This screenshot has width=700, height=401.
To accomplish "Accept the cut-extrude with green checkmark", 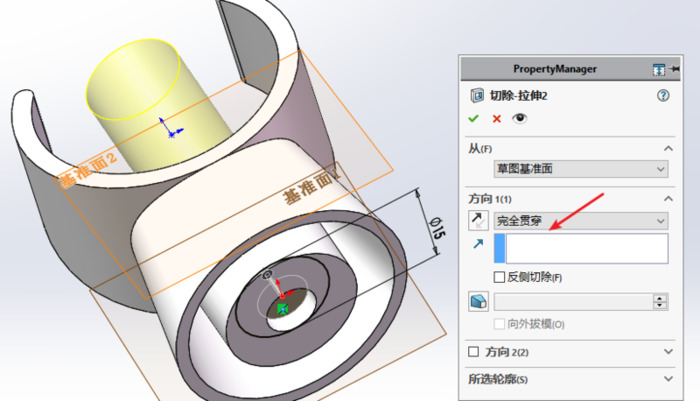I will 473,118.
